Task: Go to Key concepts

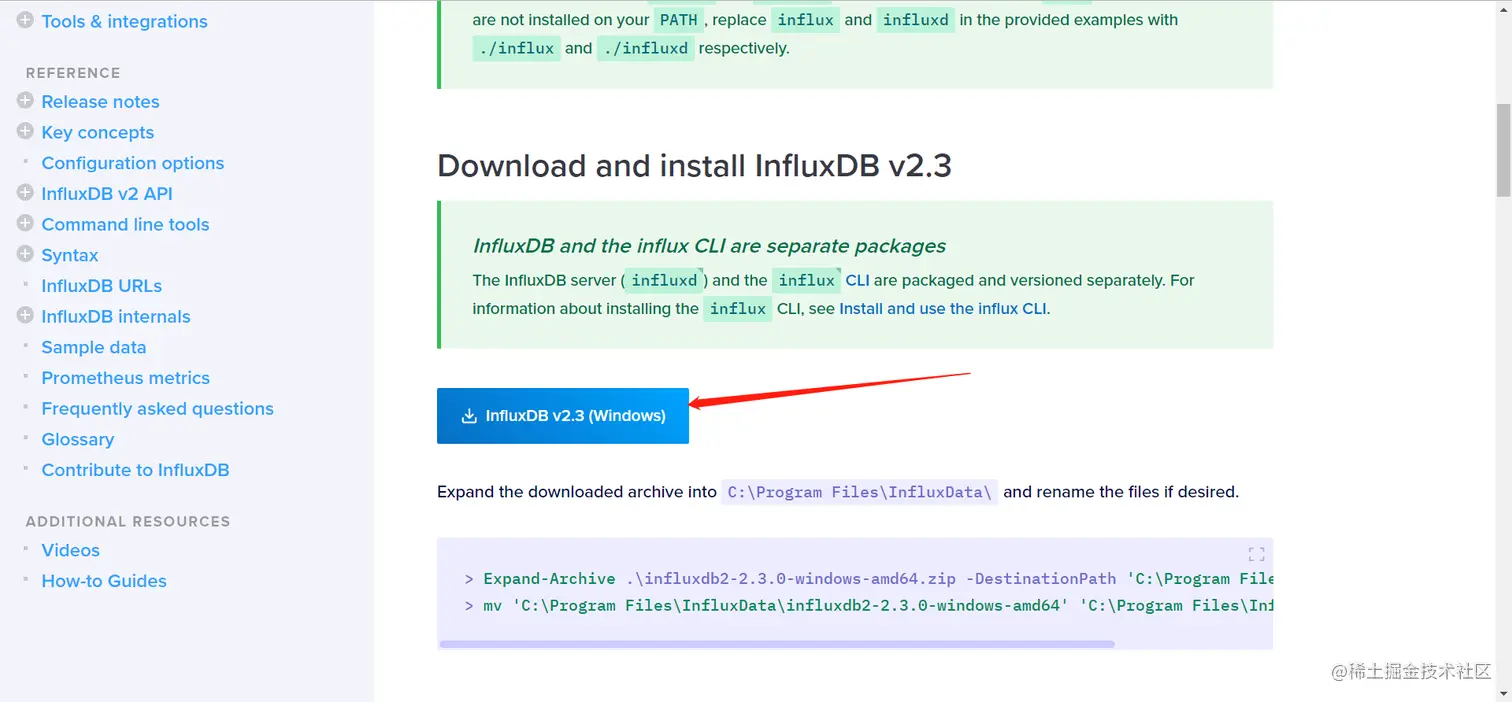Action: [97, 133]
